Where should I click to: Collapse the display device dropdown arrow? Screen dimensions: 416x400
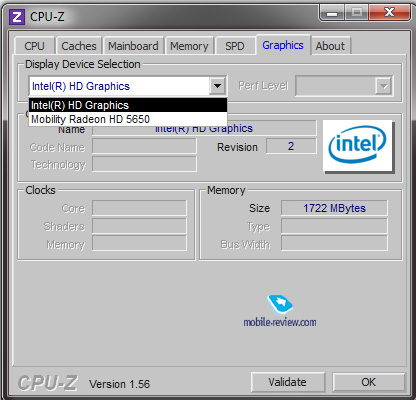tap(217, 86)
